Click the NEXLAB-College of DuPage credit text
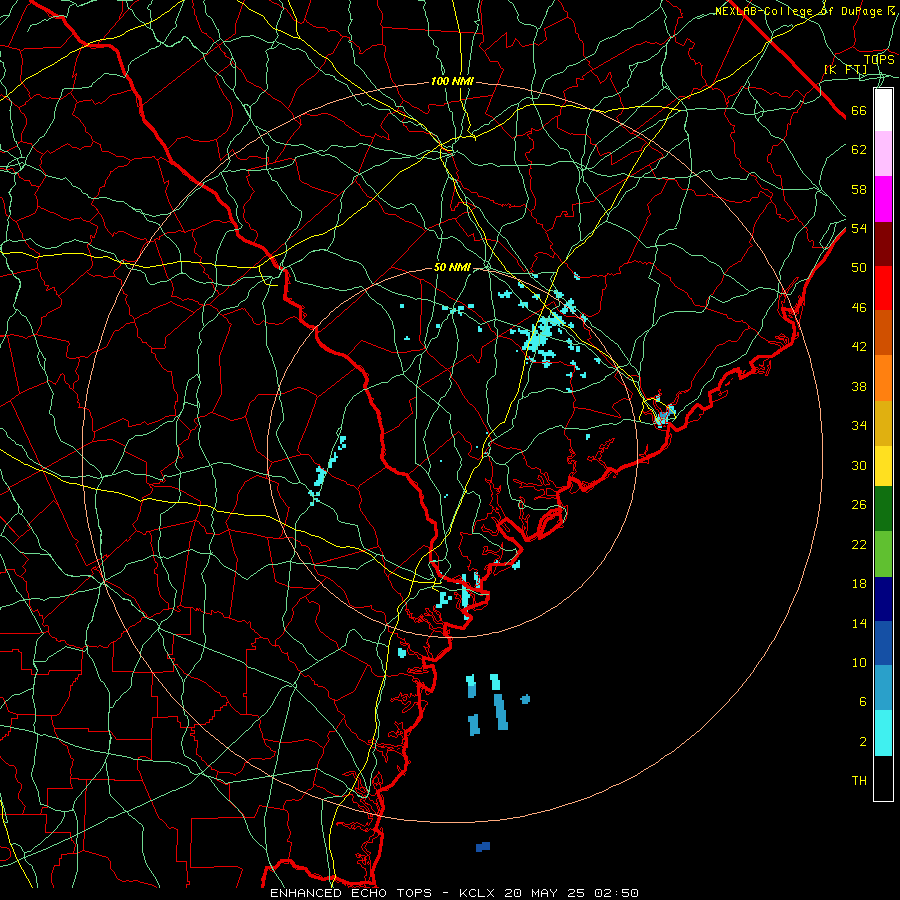900x900 pixels. (x=805, y=11)
